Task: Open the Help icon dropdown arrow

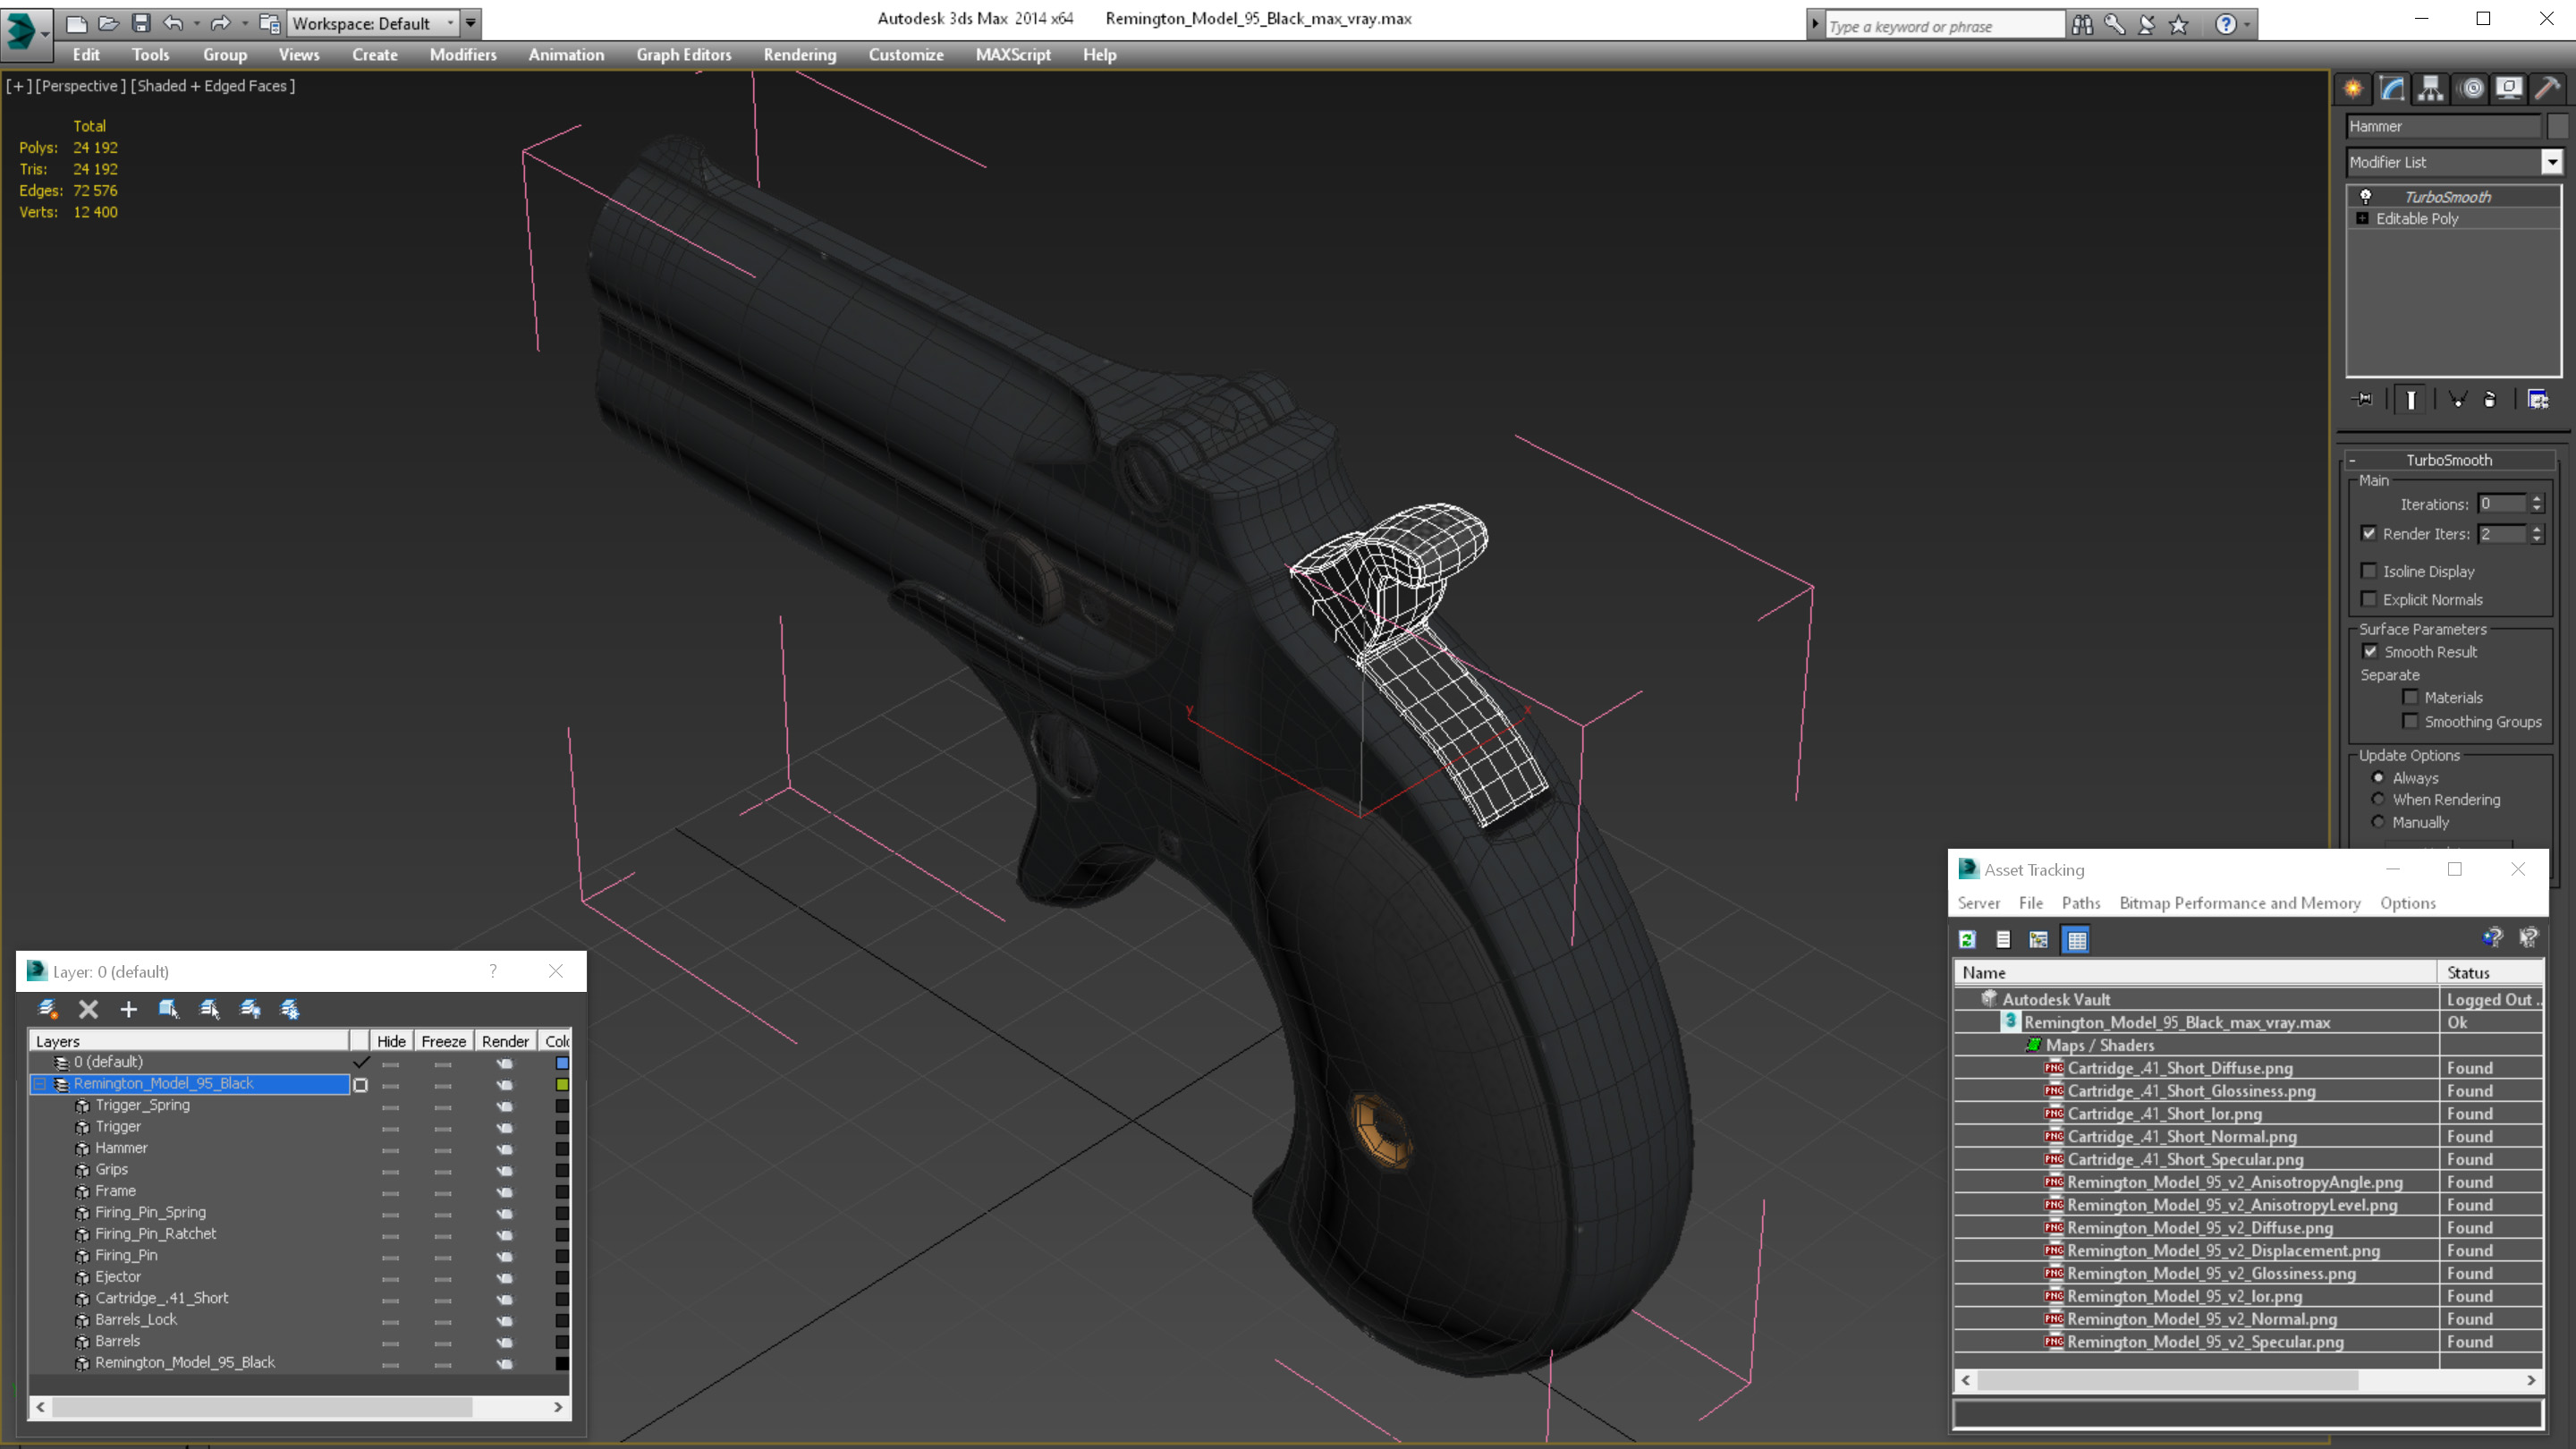Action: tap(2248, 25)
